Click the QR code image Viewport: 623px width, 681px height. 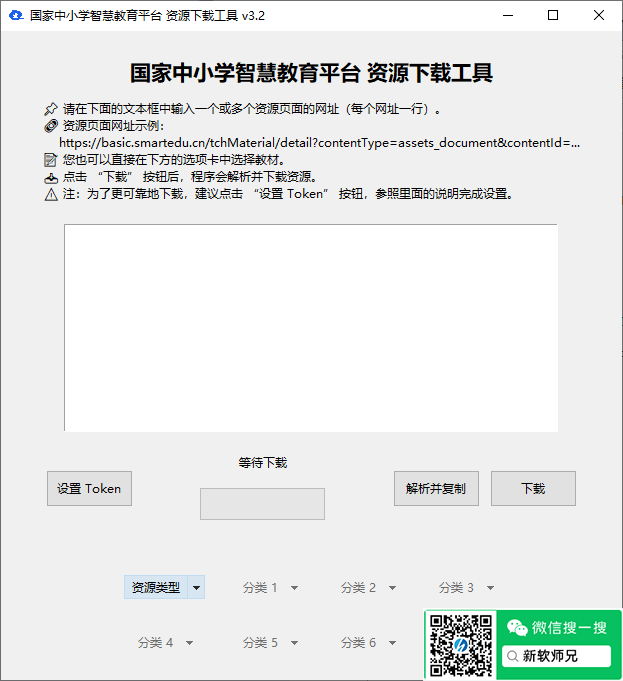coord(461,647)
